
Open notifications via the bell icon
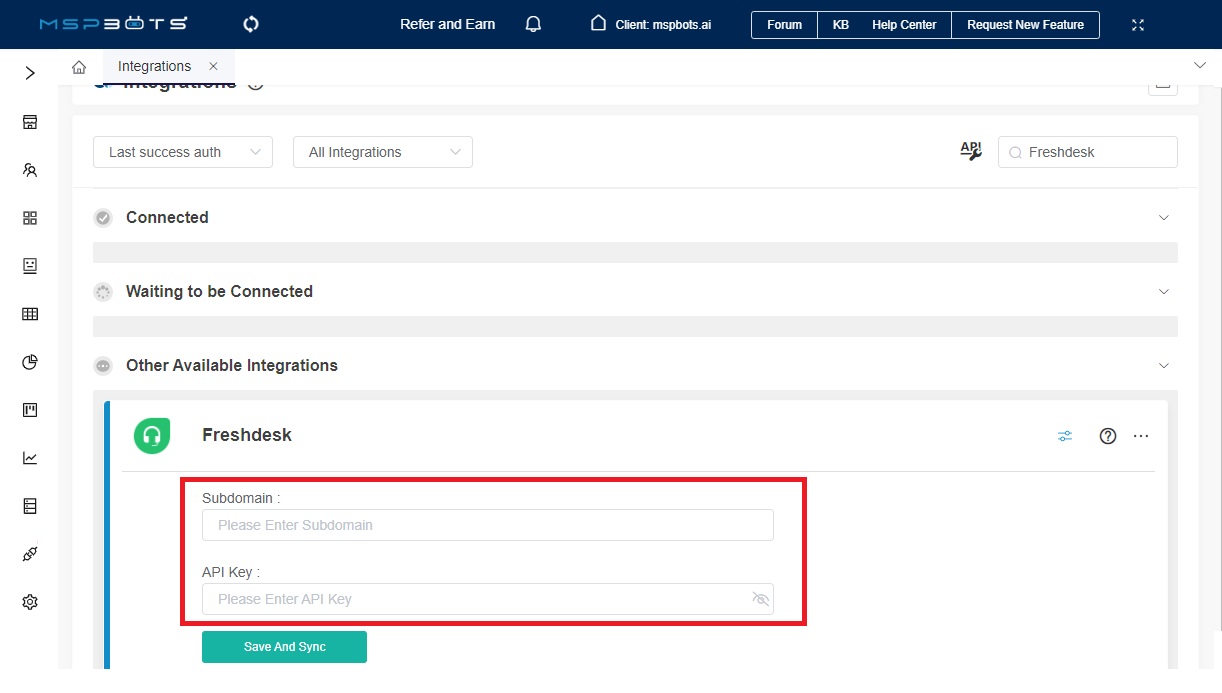coord(533,24)
